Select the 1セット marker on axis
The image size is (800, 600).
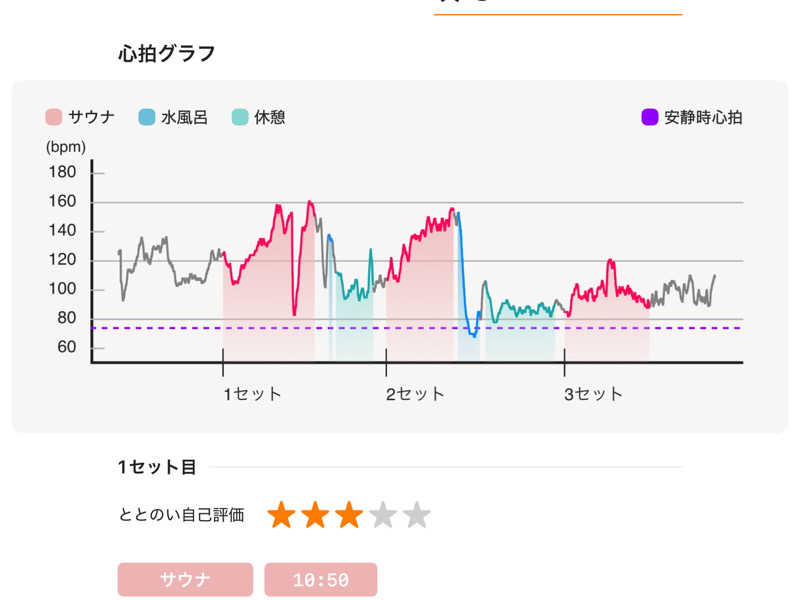(252, 394)
